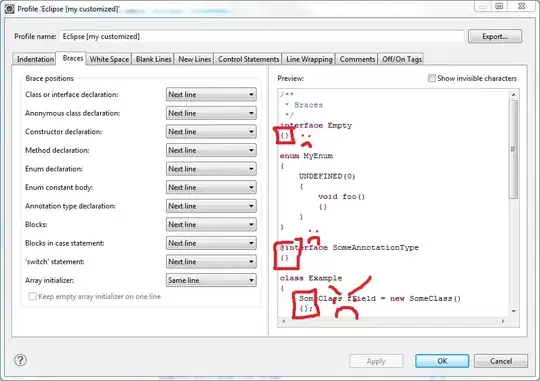Click the Export... button

(x=495, y=36)
